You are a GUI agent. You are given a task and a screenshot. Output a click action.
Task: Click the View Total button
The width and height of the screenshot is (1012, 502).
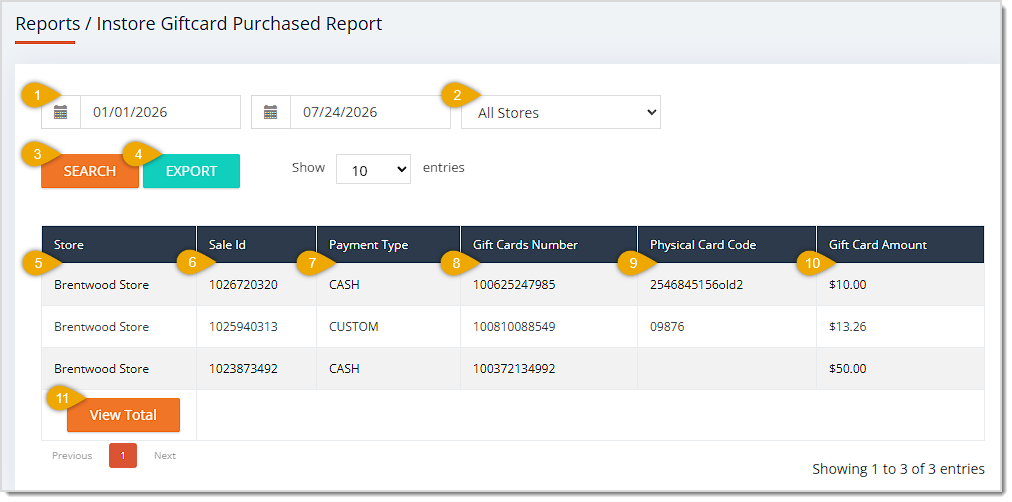(x=123, y=415)
